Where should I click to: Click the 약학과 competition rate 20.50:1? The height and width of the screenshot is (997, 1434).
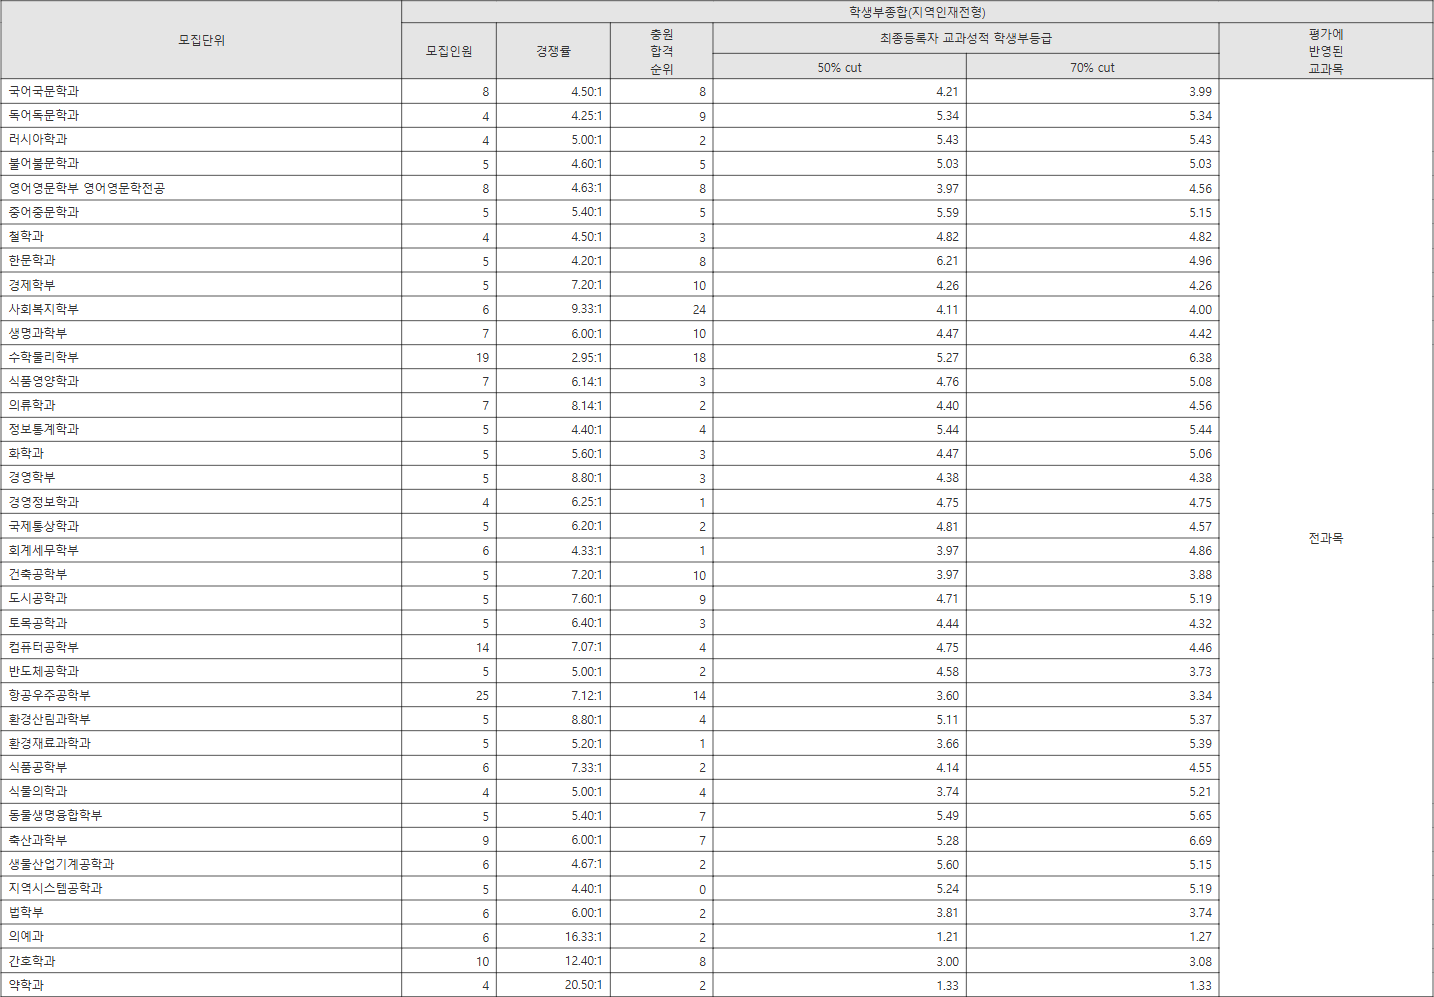tap(583, 985)
